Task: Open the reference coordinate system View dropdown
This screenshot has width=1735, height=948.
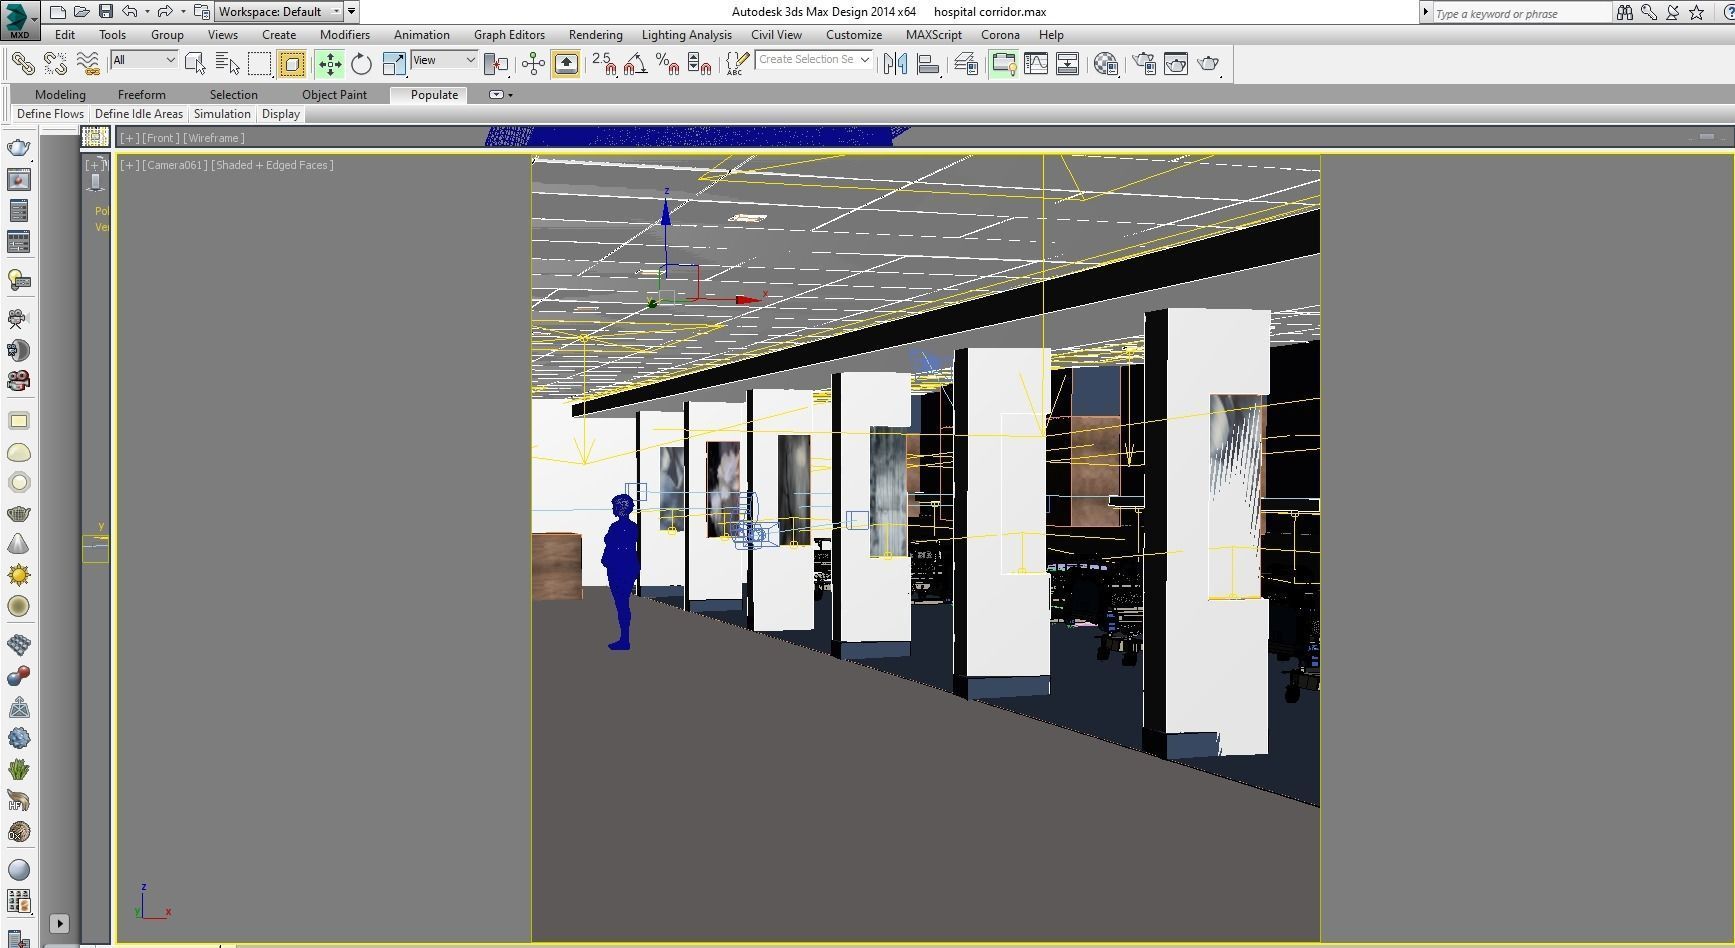Action: coord(444,60)
